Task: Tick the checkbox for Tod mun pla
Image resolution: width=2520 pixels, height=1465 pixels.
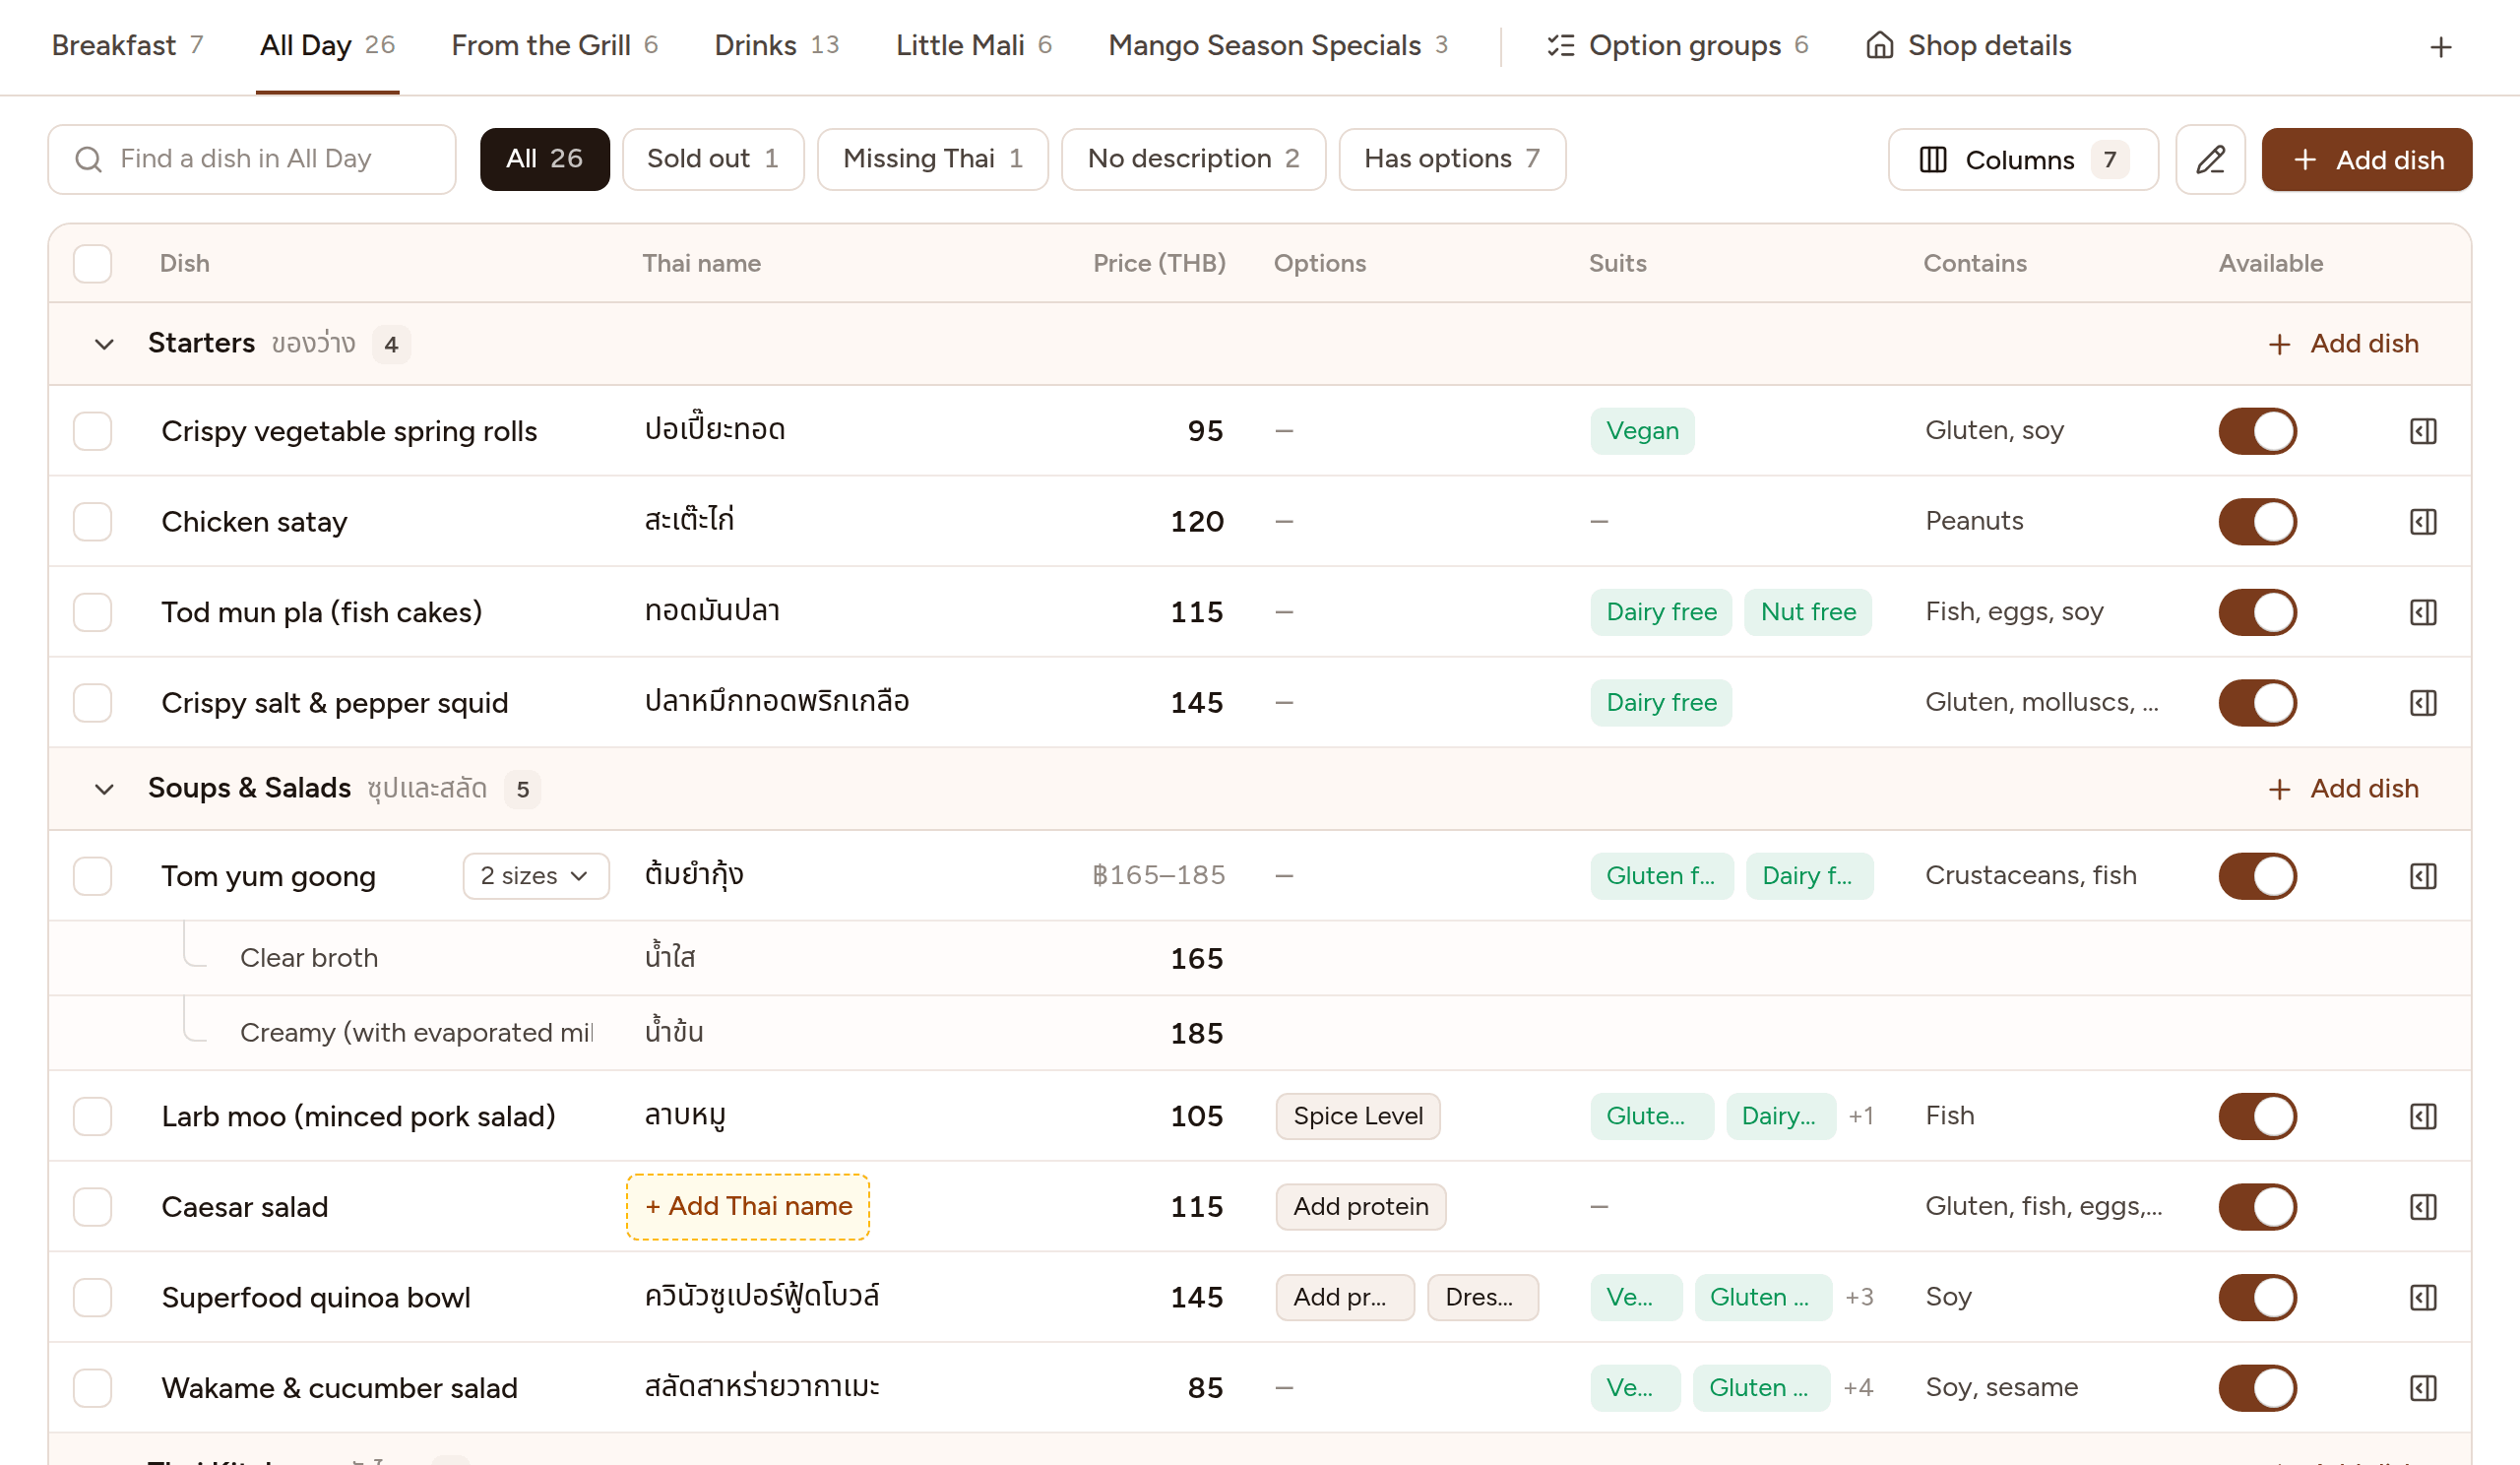Action: [x=92, y=612]
